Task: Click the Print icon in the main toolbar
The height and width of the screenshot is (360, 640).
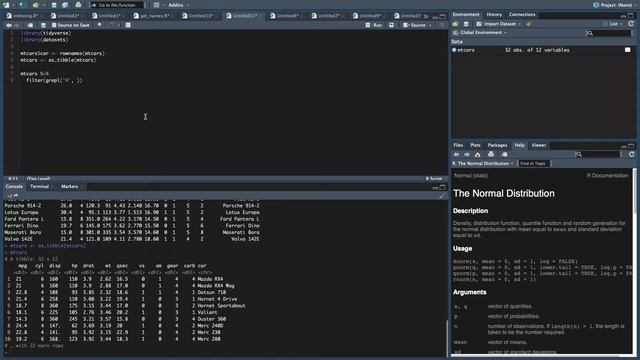Action: click(78, 5)
